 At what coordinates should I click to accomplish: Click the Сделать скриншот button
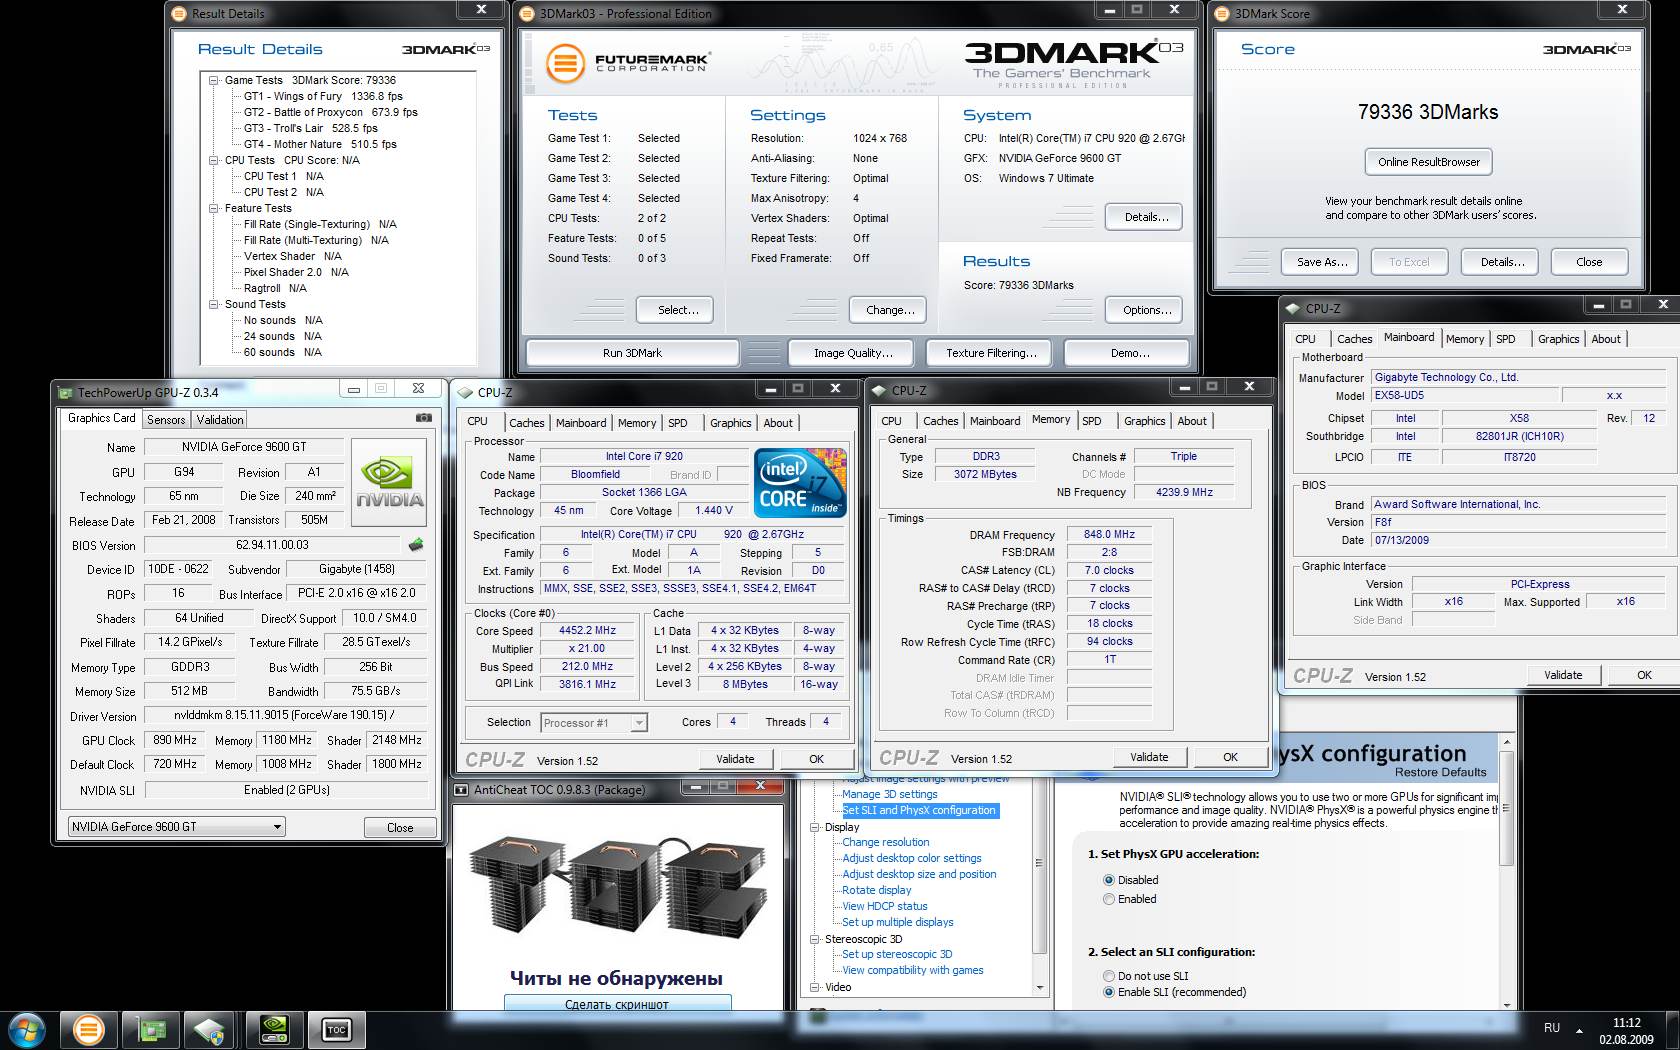click(617, 1003)
